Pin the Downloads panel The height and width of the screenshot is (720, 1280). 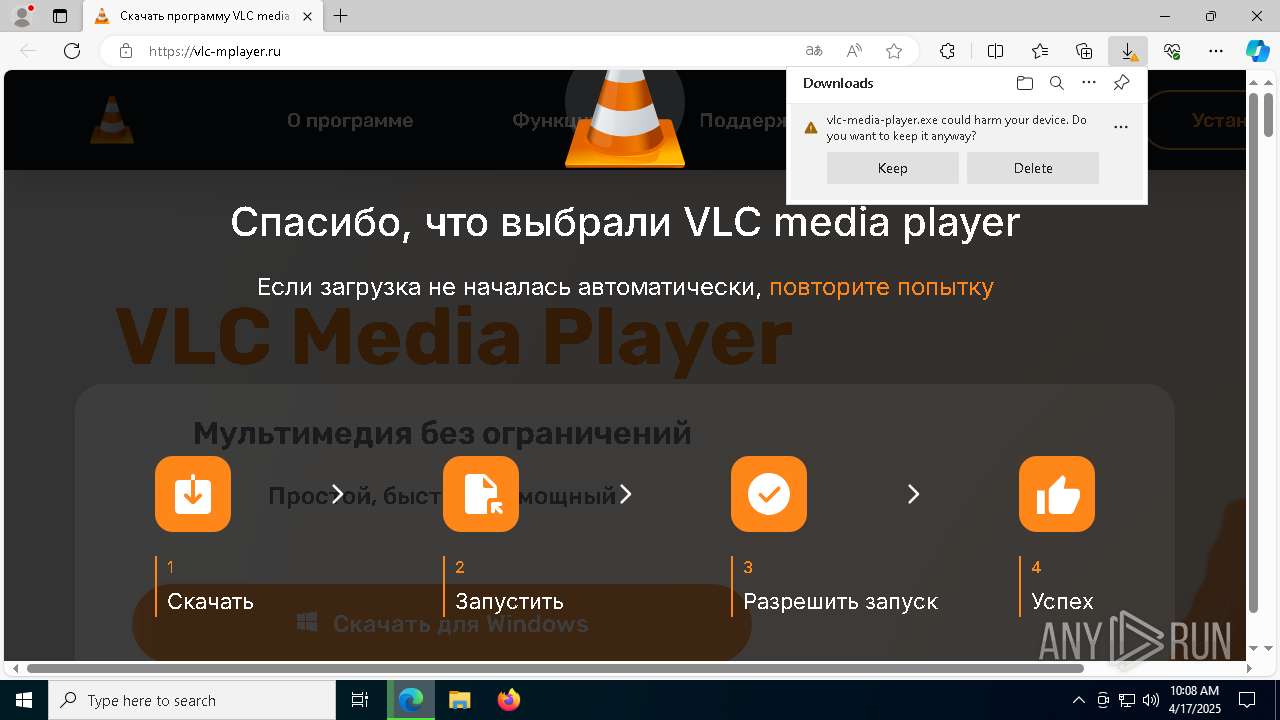click(1121, 83)
